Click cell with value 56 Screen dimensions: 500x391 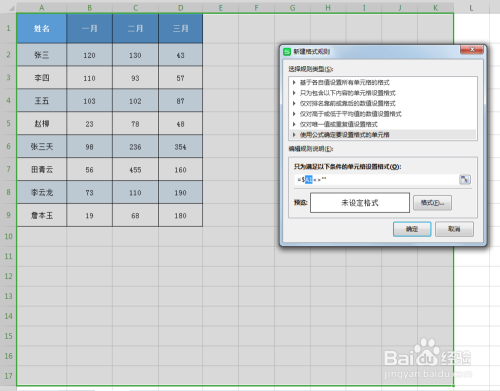click(x=90, y=170)
